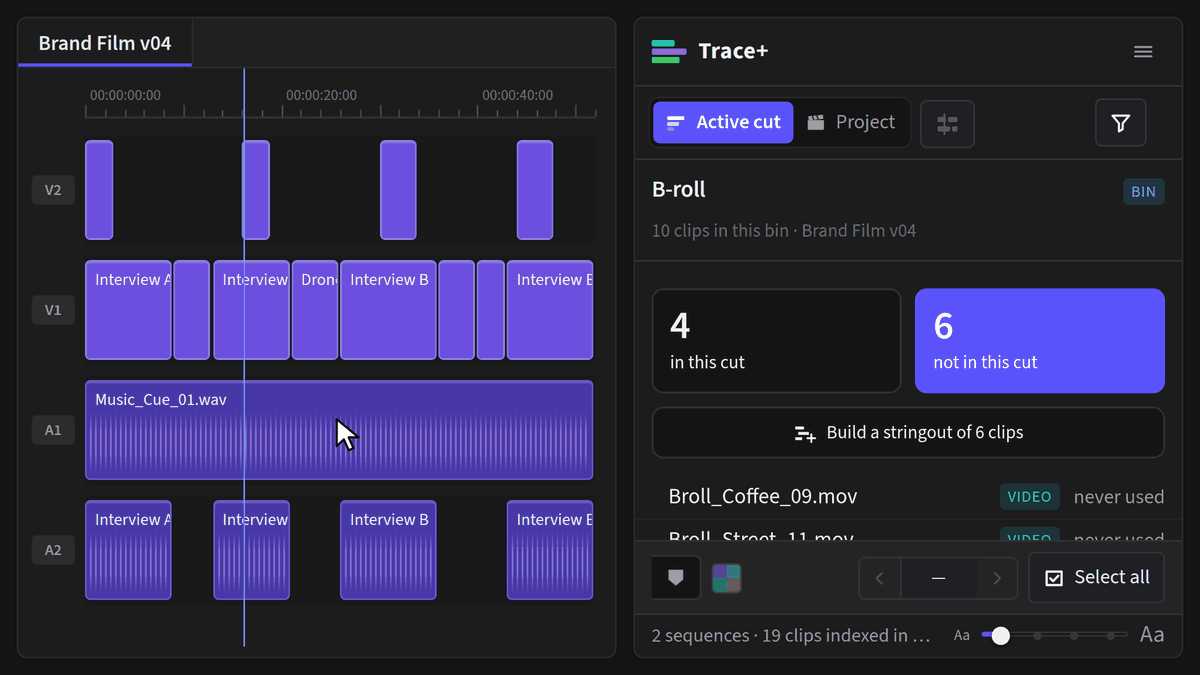The image size is (1200, 675).
Task: Select the V1 track header
Action: 53,310
